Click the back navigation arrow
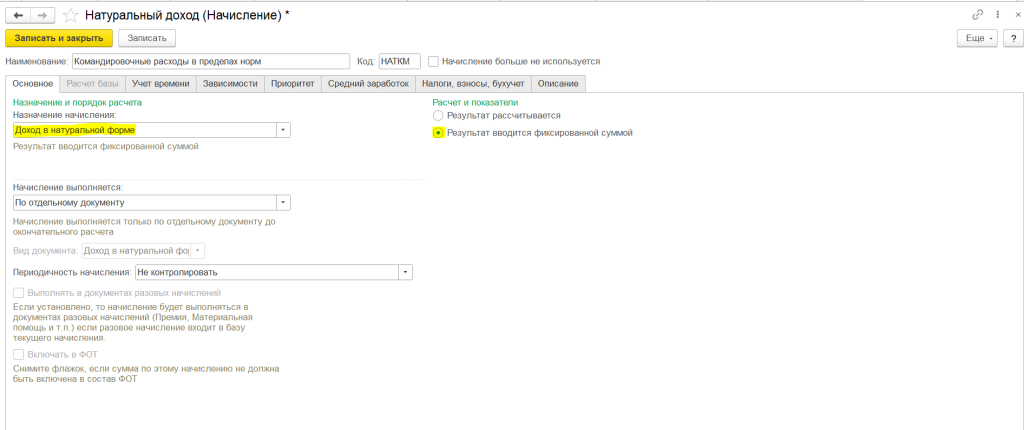Viewport: 1024px width, 430px height. [x=18, y=15]
